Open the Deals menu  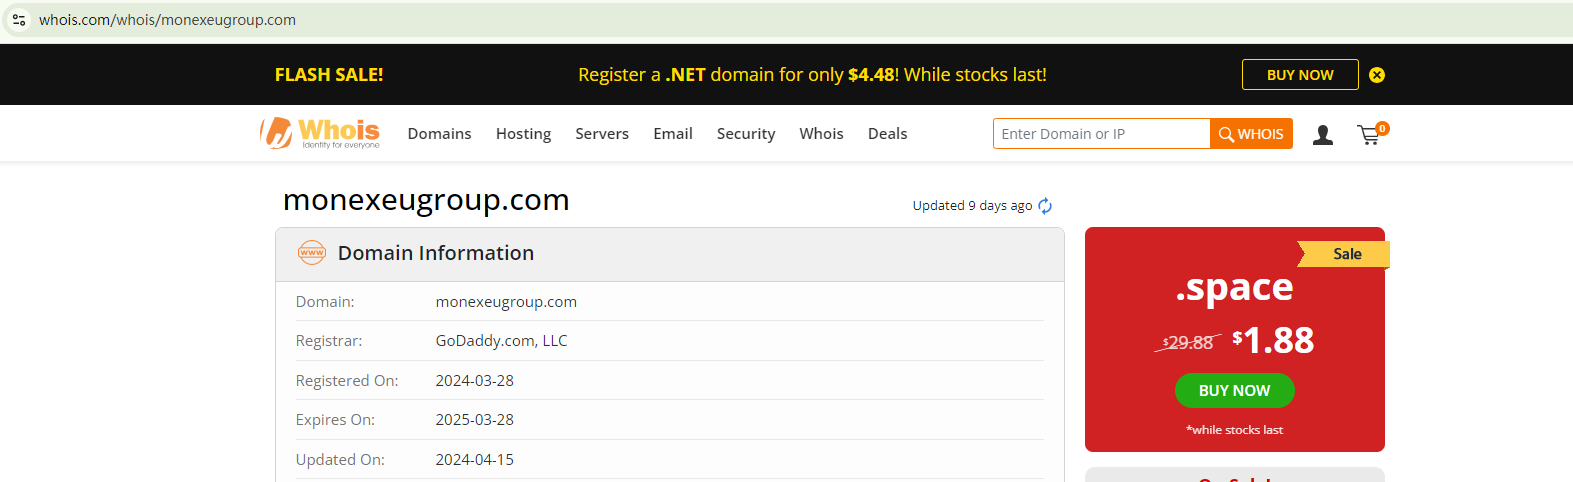click(887, 134)
